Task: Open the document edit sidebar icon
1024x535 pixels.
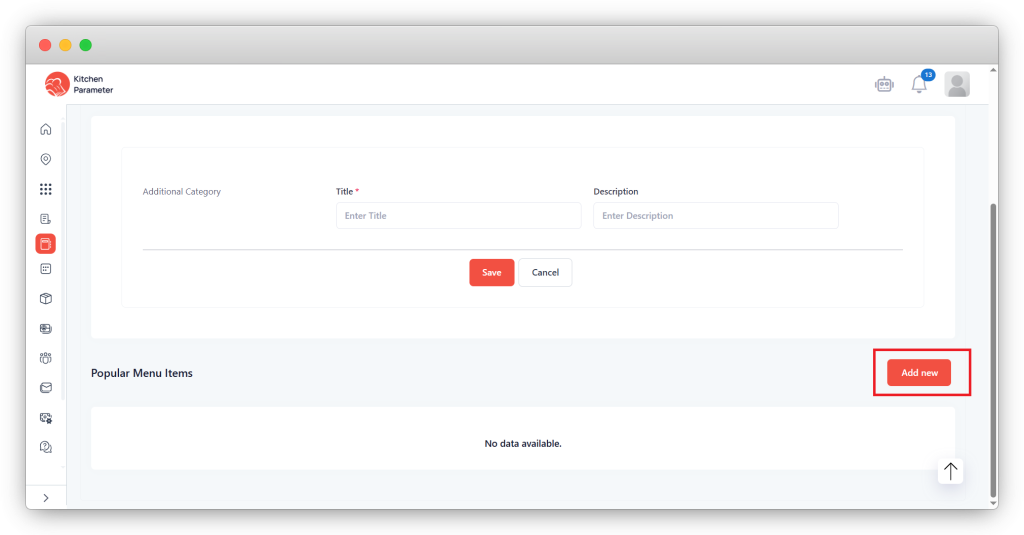Action: tap(45, 219)
